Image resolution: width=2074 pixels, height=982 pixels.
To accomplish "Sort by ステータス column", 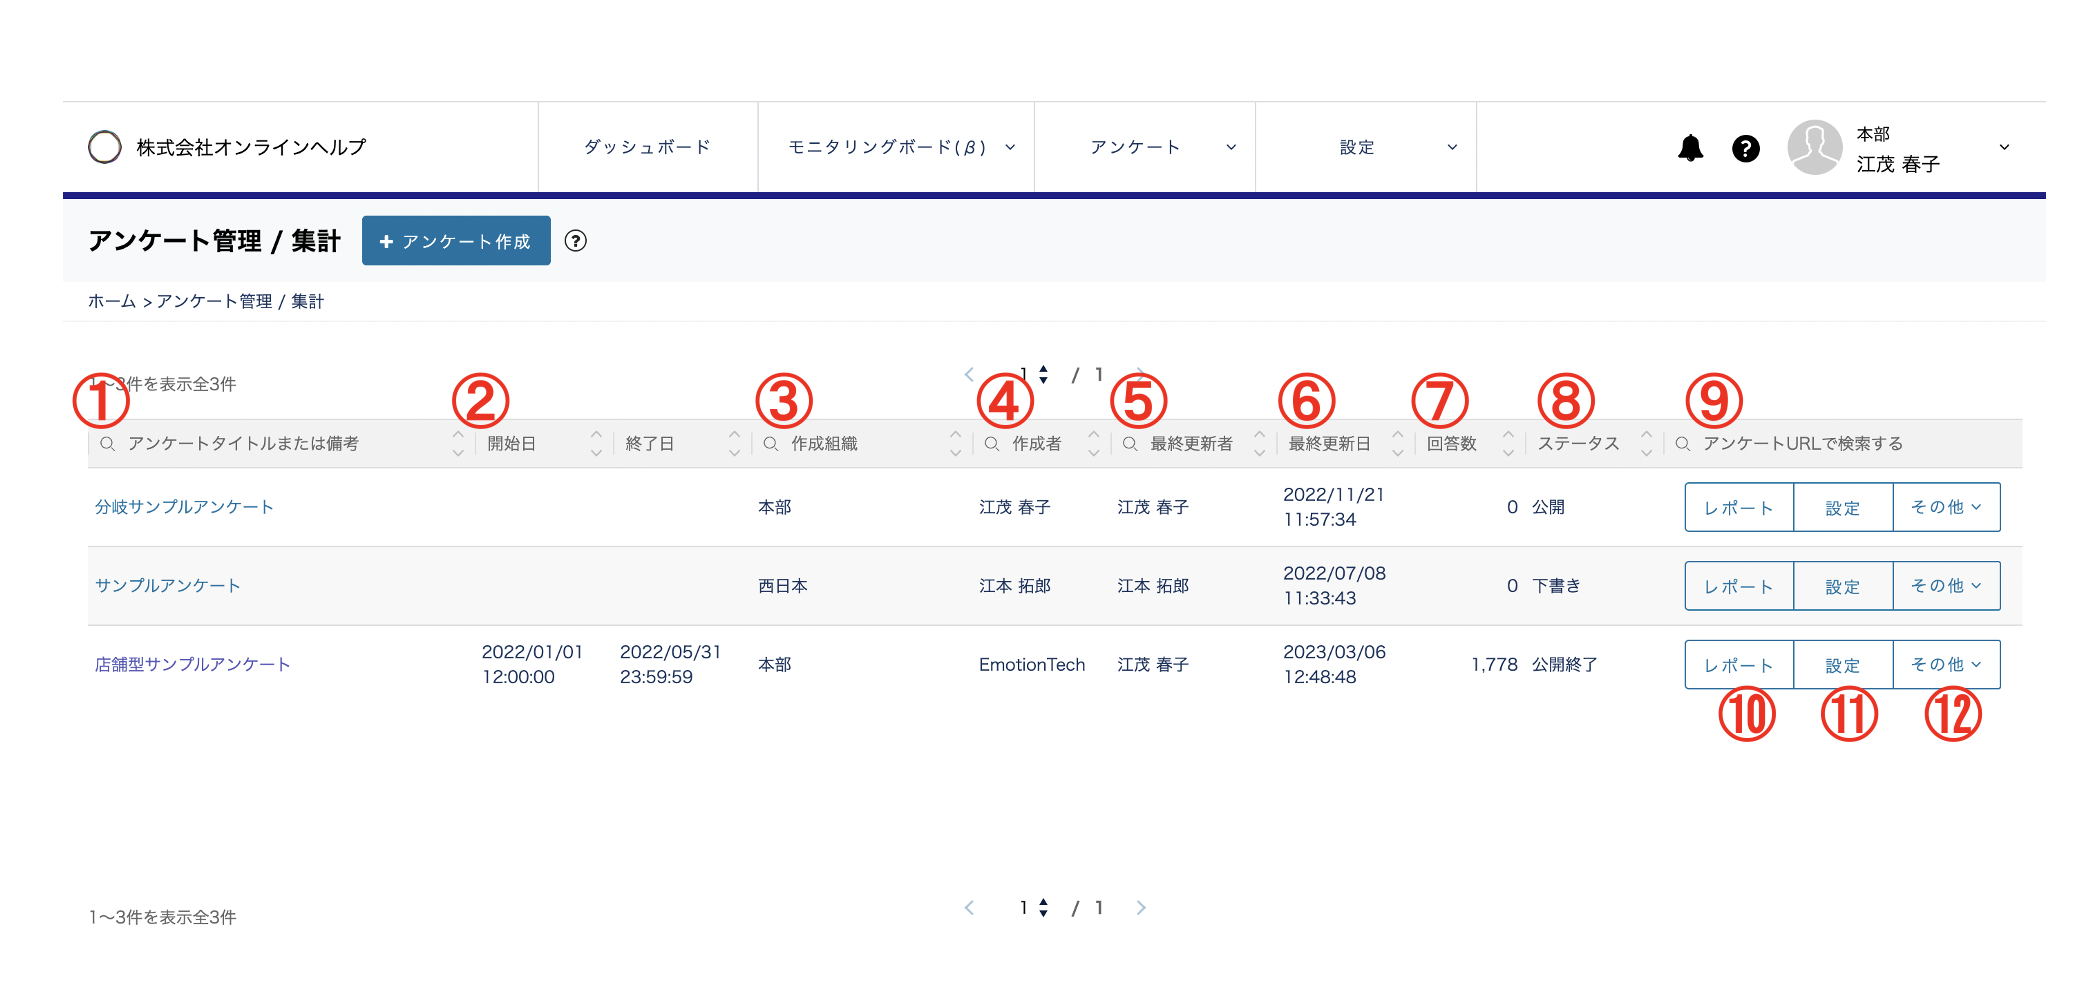I will coord(1646,444).
